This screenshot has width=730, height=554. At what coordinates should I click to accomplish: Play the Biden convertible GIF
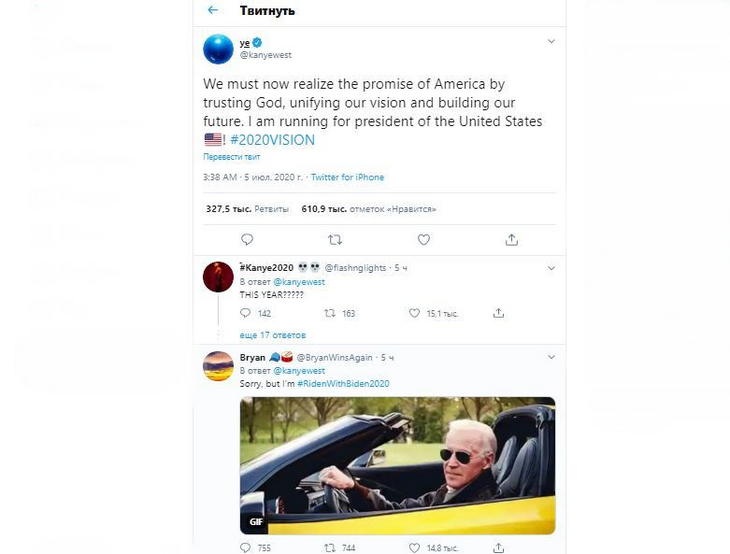(397, 465)
